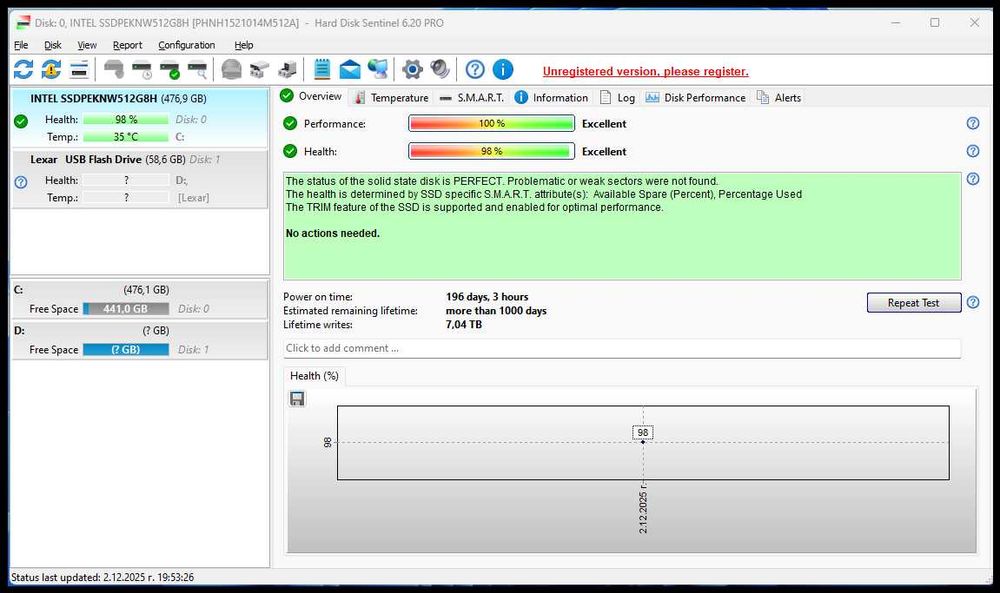Select the Lexar USB Flash Drive entry
The image size is (1000, 593).
point(140,179)
